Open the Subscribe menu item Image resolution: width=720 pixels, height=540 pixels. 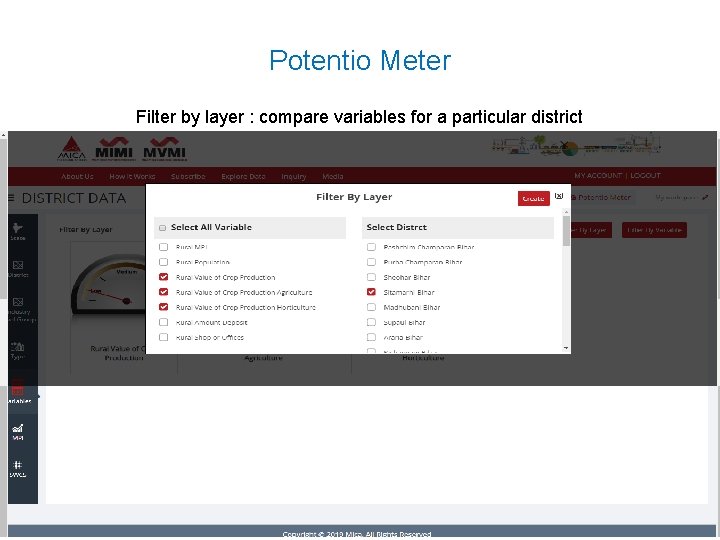(x=188, y=176)
